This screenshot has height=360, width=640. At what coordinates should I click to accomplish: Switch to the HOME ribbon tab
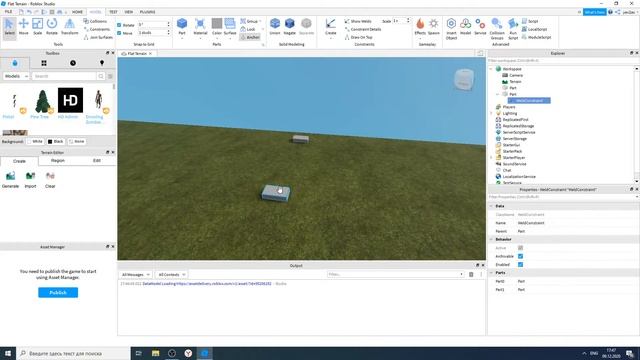click(77, 12)
